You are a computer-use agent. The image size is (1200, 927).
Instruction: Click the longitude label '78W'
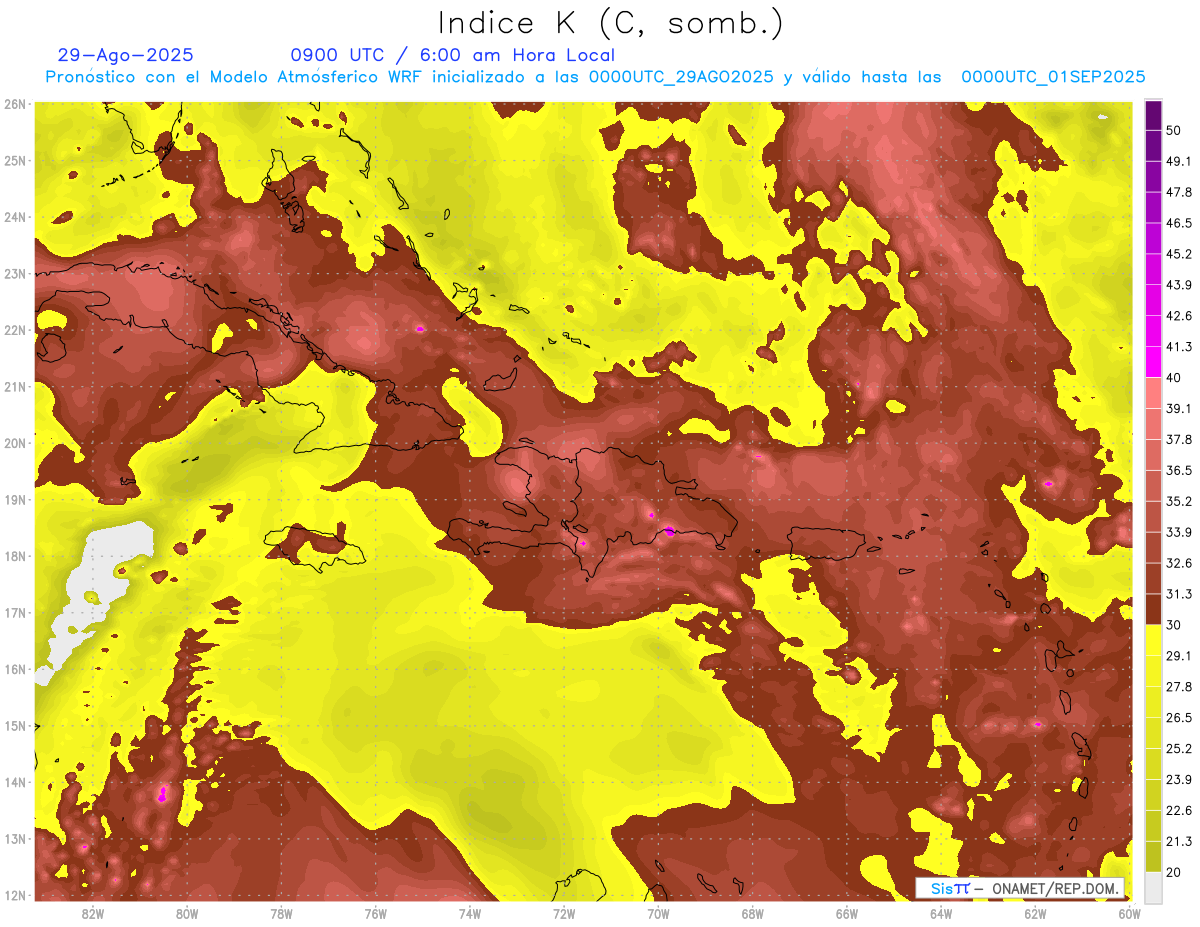[281, 914]
